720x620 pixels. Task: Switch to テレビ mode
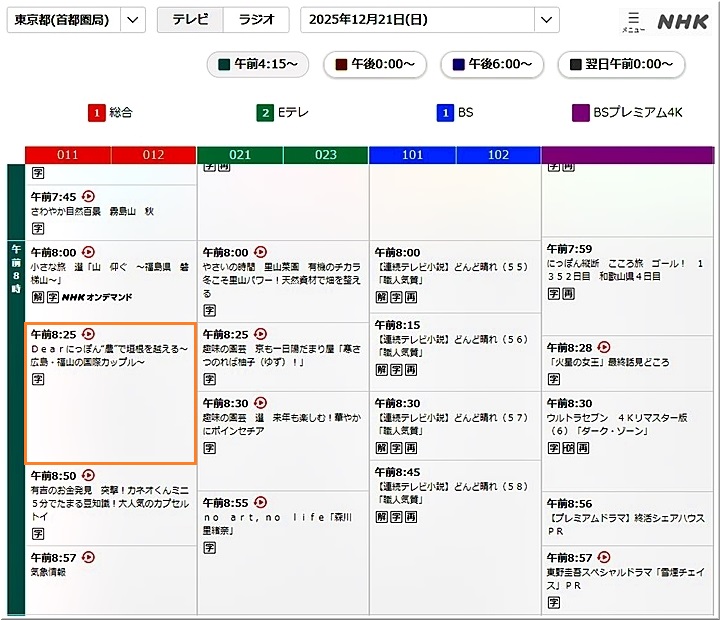click(190, 20)
